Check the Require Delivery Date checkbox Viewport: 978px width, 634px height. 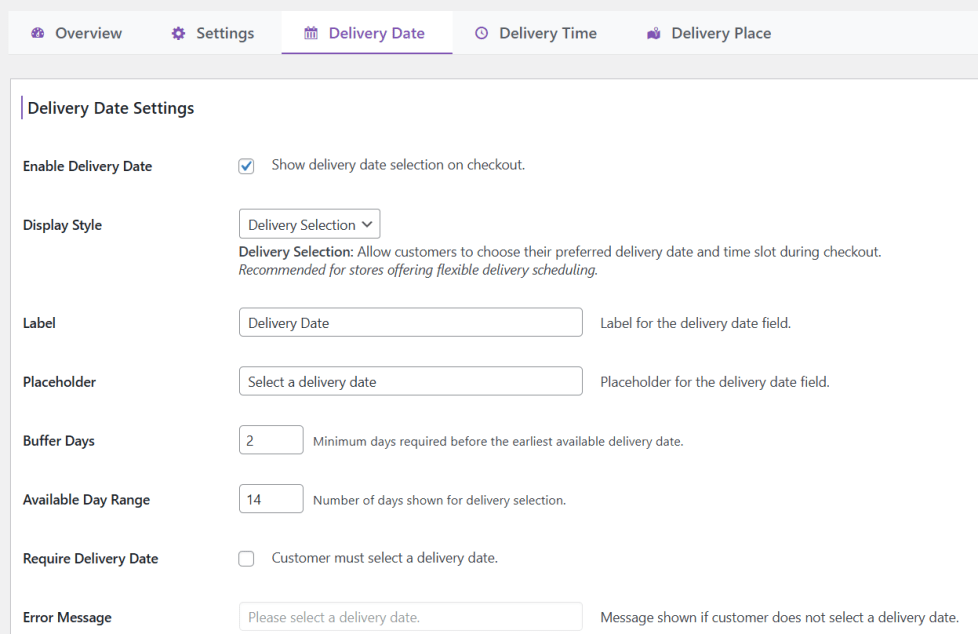click(247, 559)
